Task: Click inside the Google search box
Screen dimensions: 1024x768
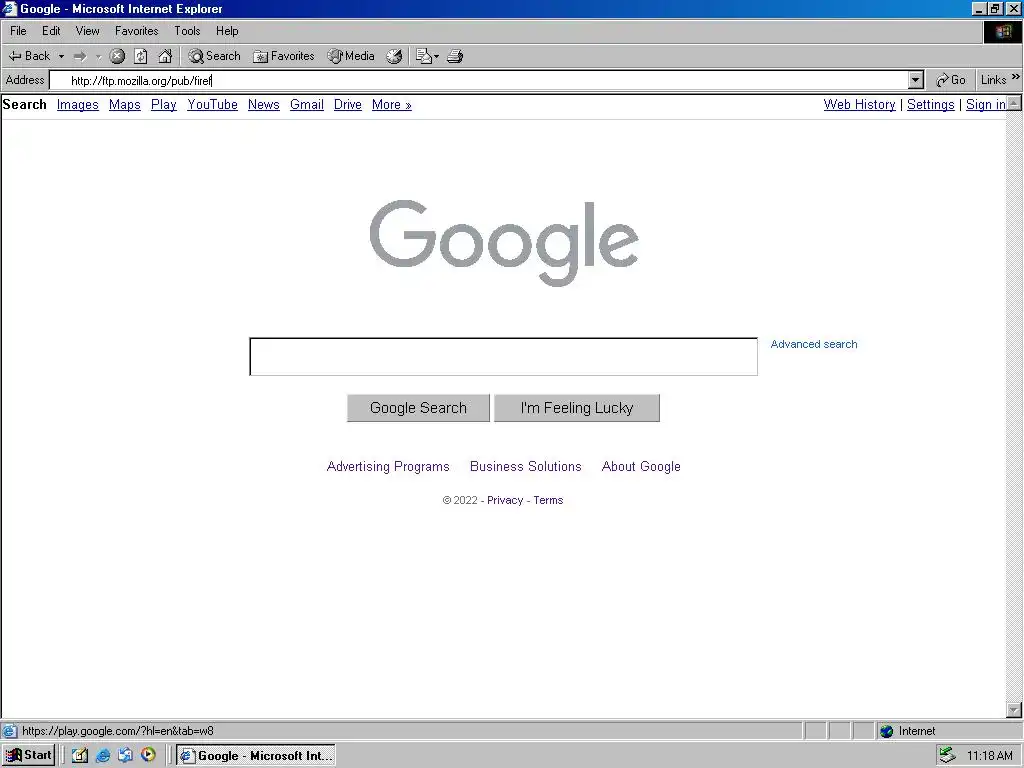Action: 504,357
